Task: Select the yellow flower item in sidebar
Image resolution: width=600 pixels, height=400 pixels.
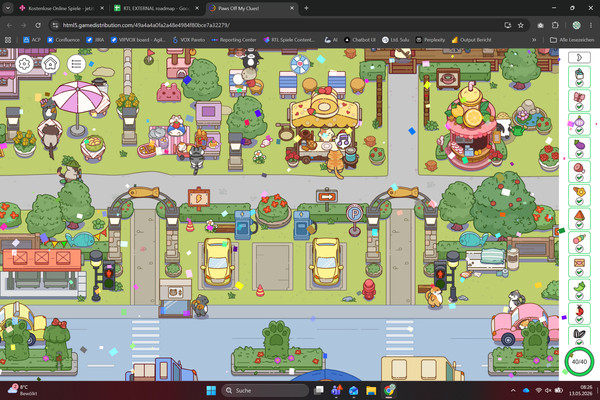Action: tap(579, 195)
